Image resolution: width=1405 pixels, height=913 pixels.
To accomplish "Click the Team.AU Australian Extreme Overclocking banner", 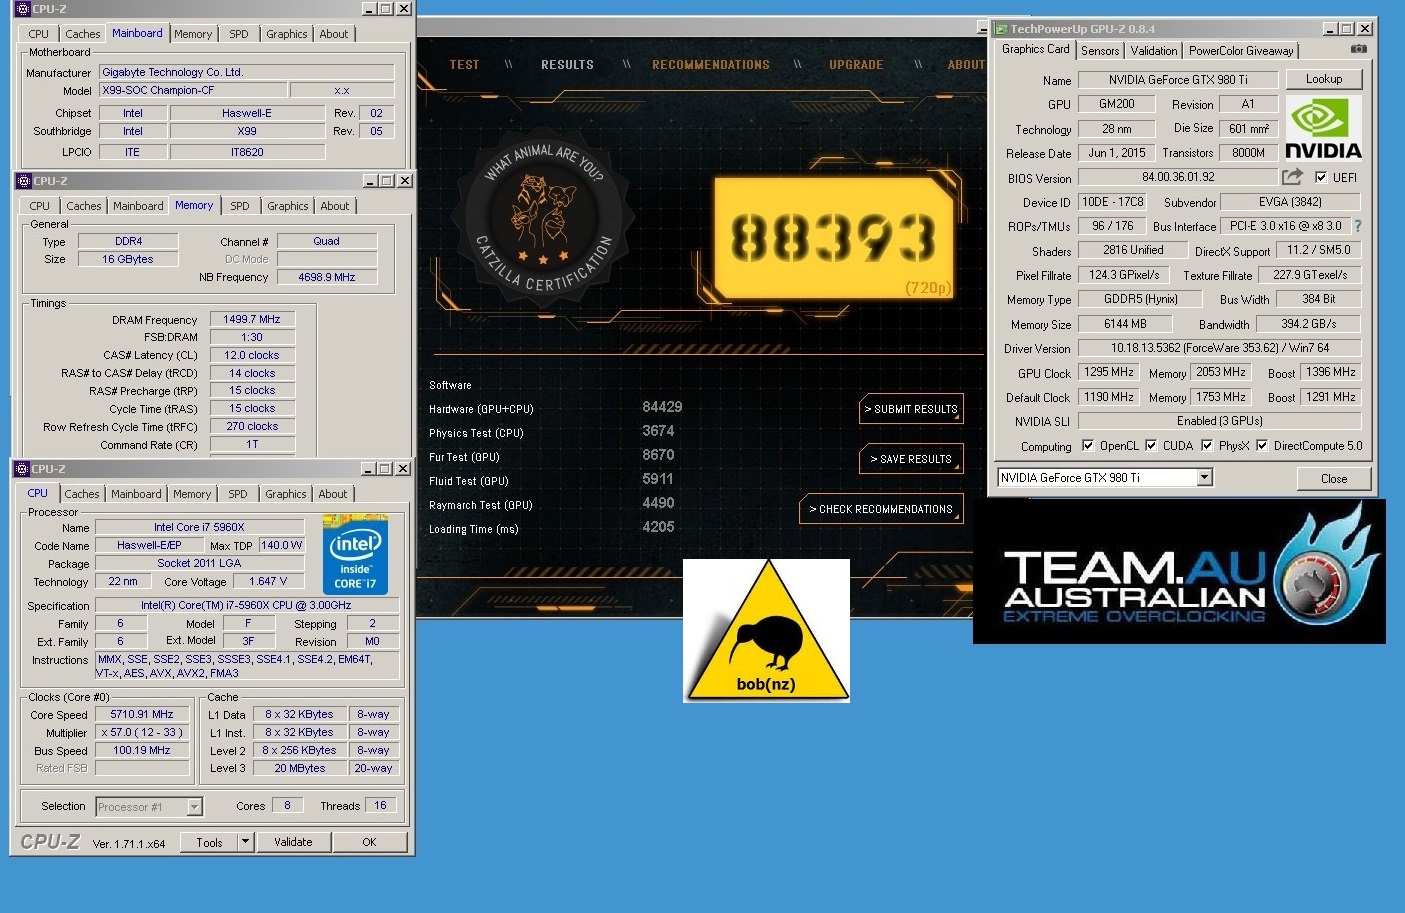I will coord(1179,571).
